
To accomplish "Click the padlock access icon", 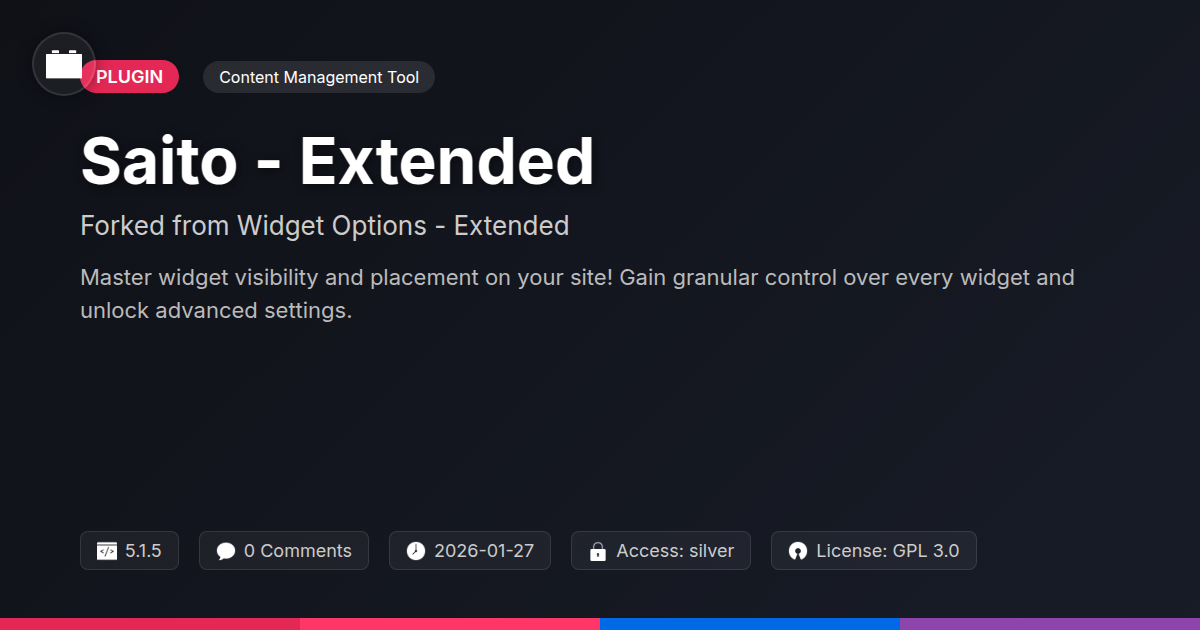I will point(598,551).
